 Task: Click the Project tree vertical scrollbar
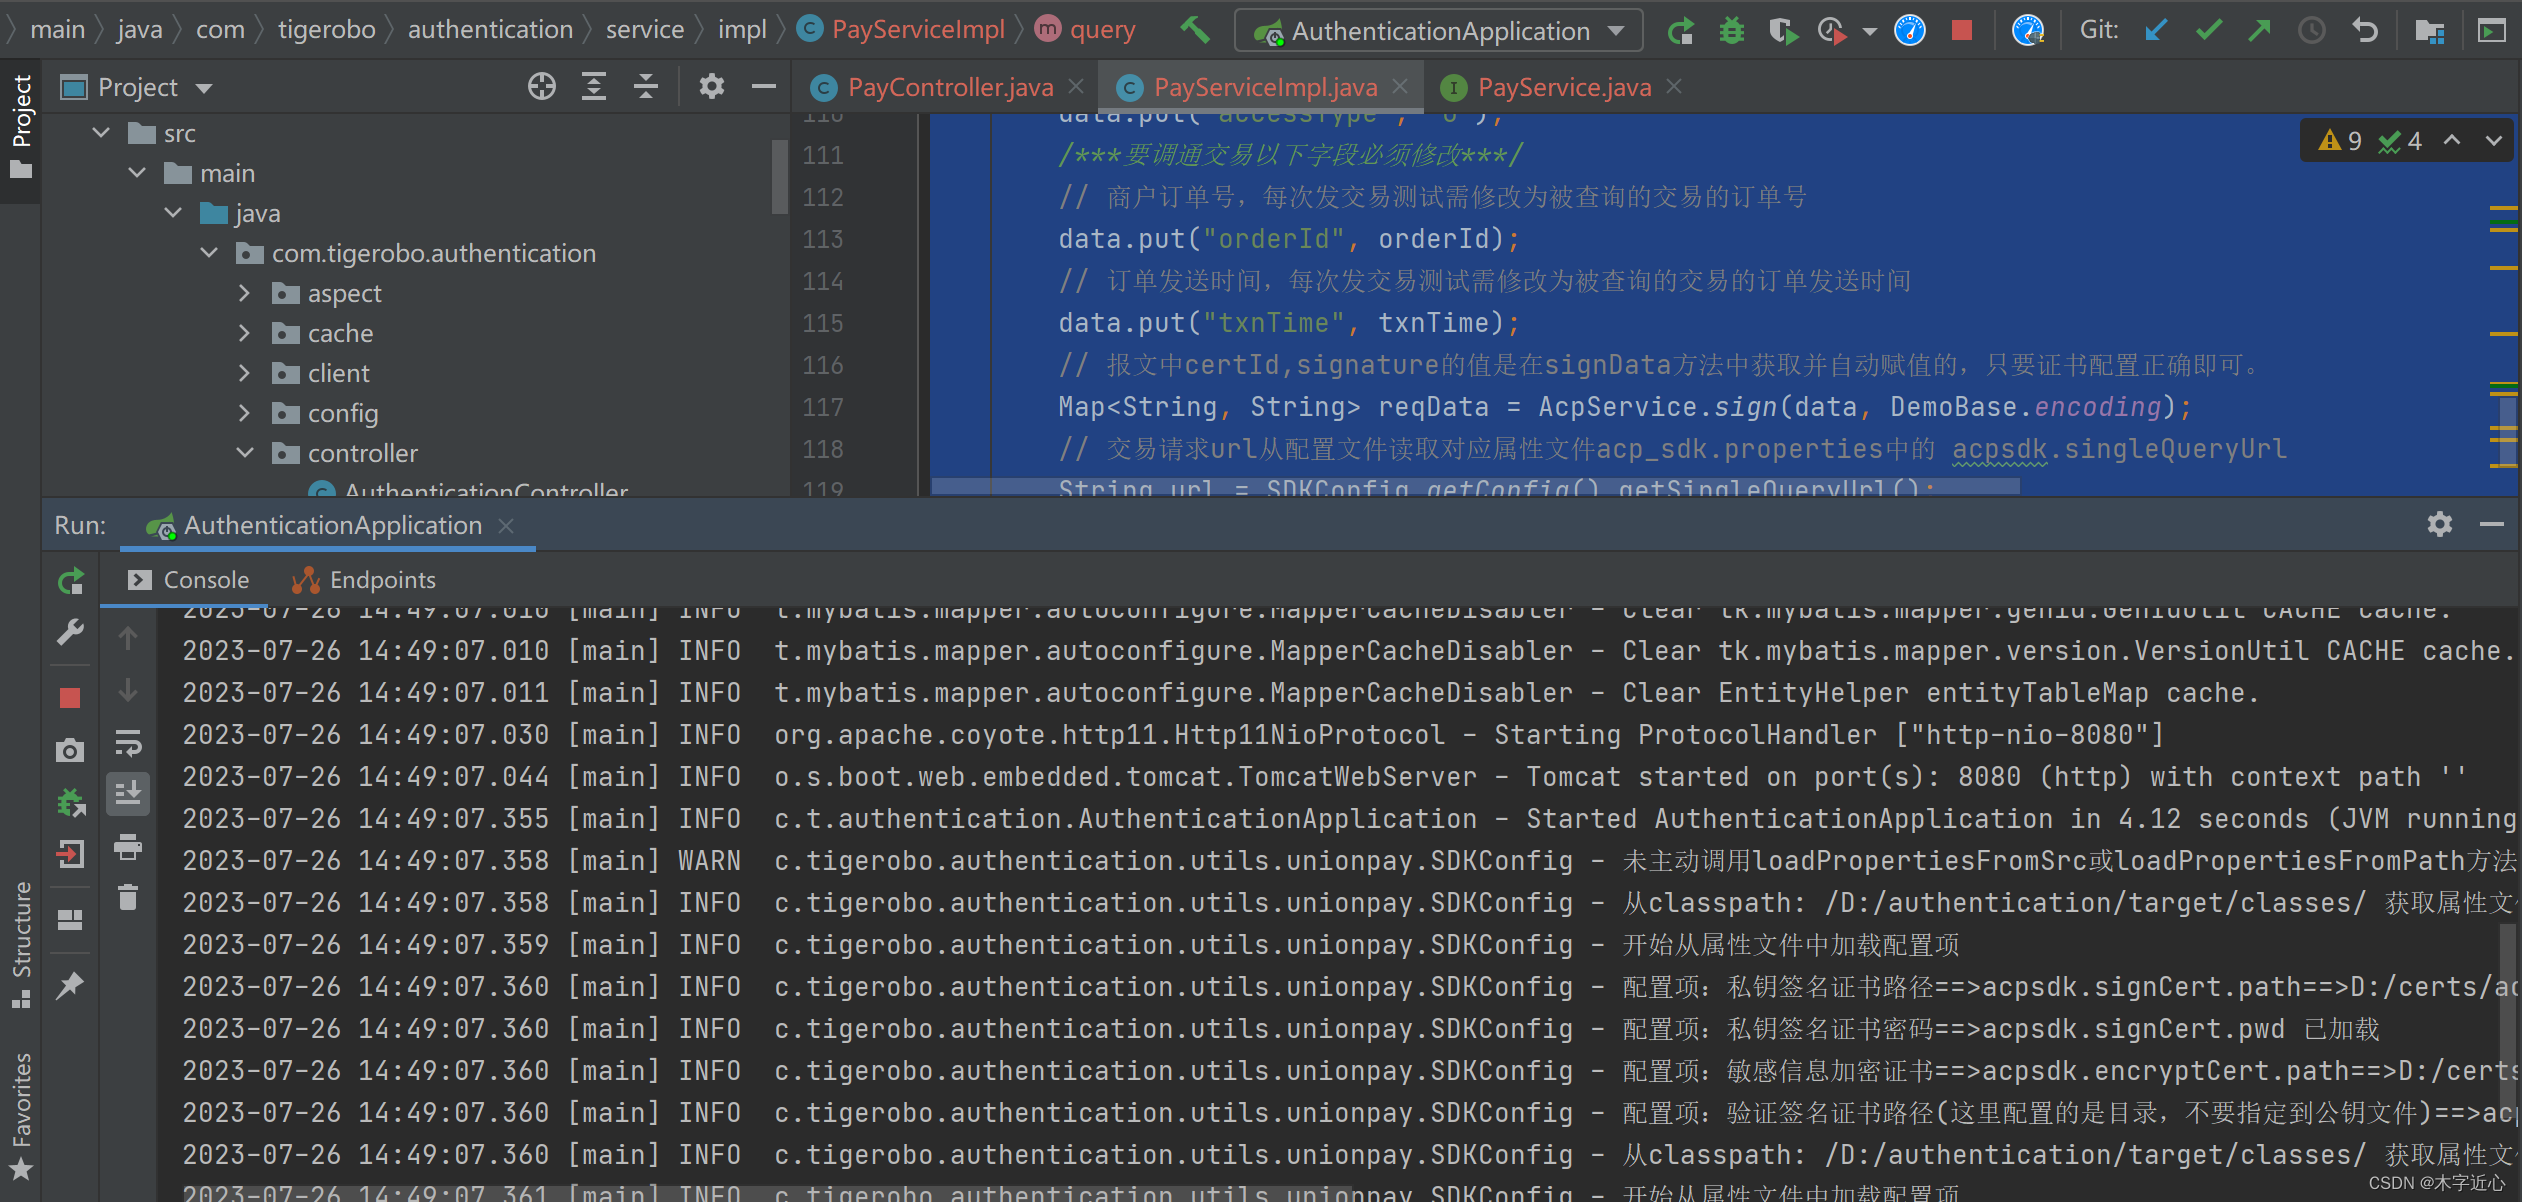click(779, 175)
